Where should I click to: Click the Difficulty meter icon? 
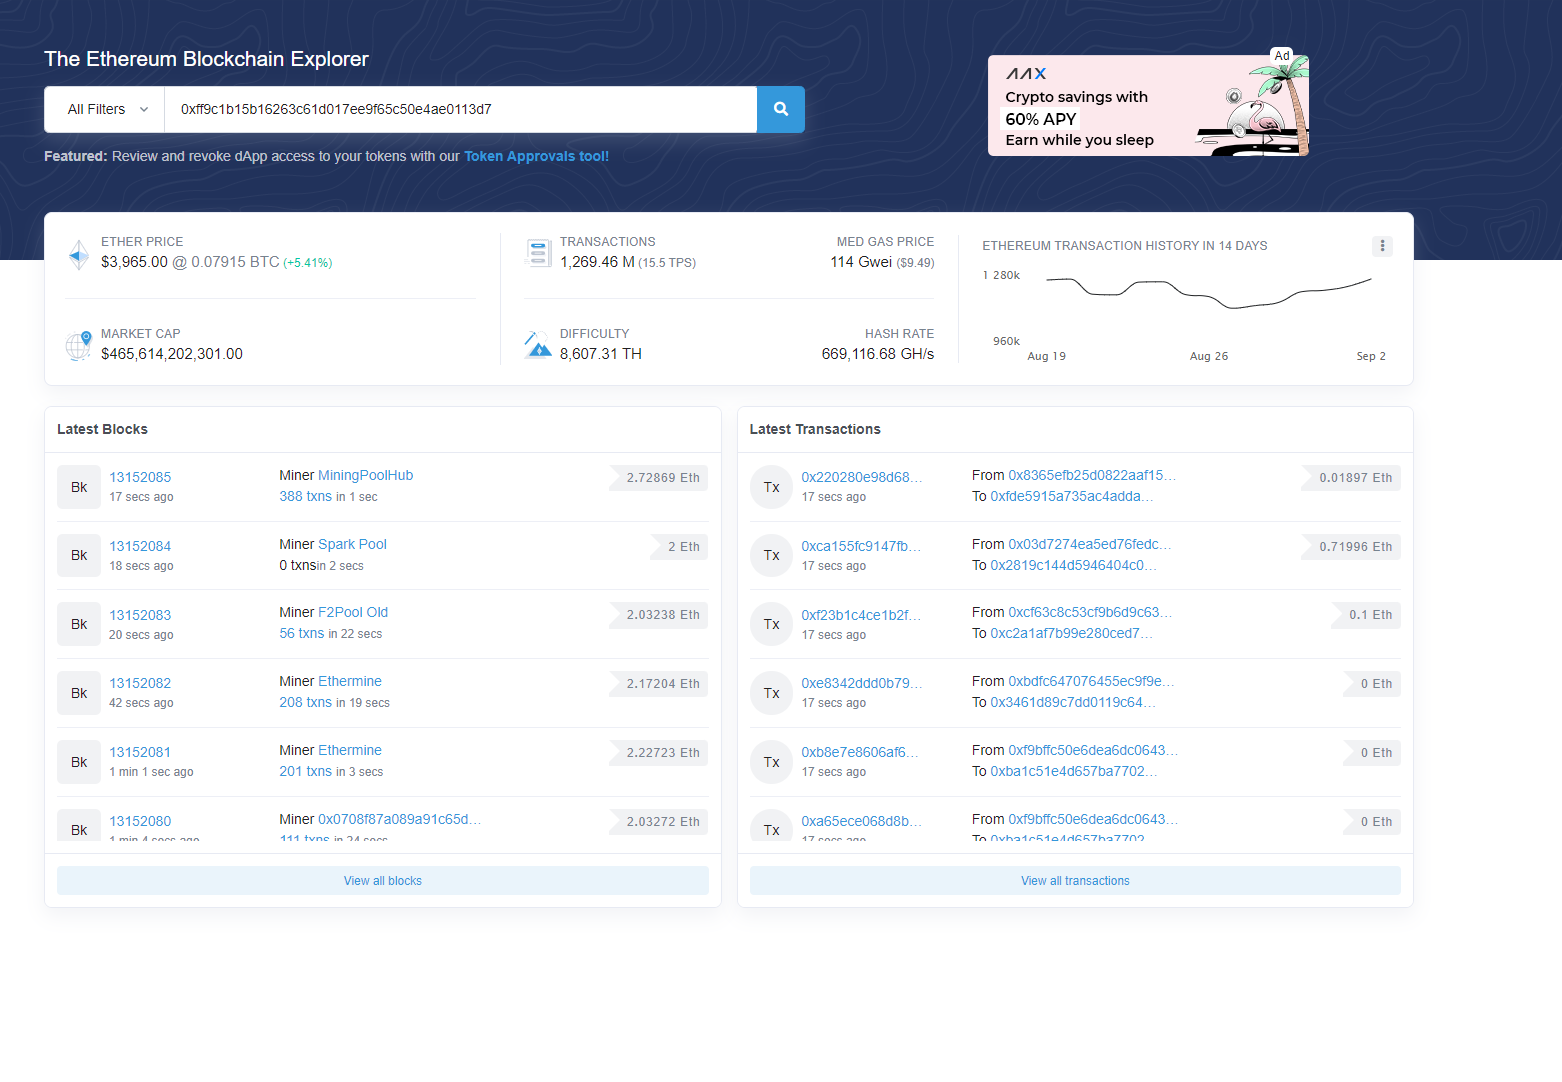[538, 345]
